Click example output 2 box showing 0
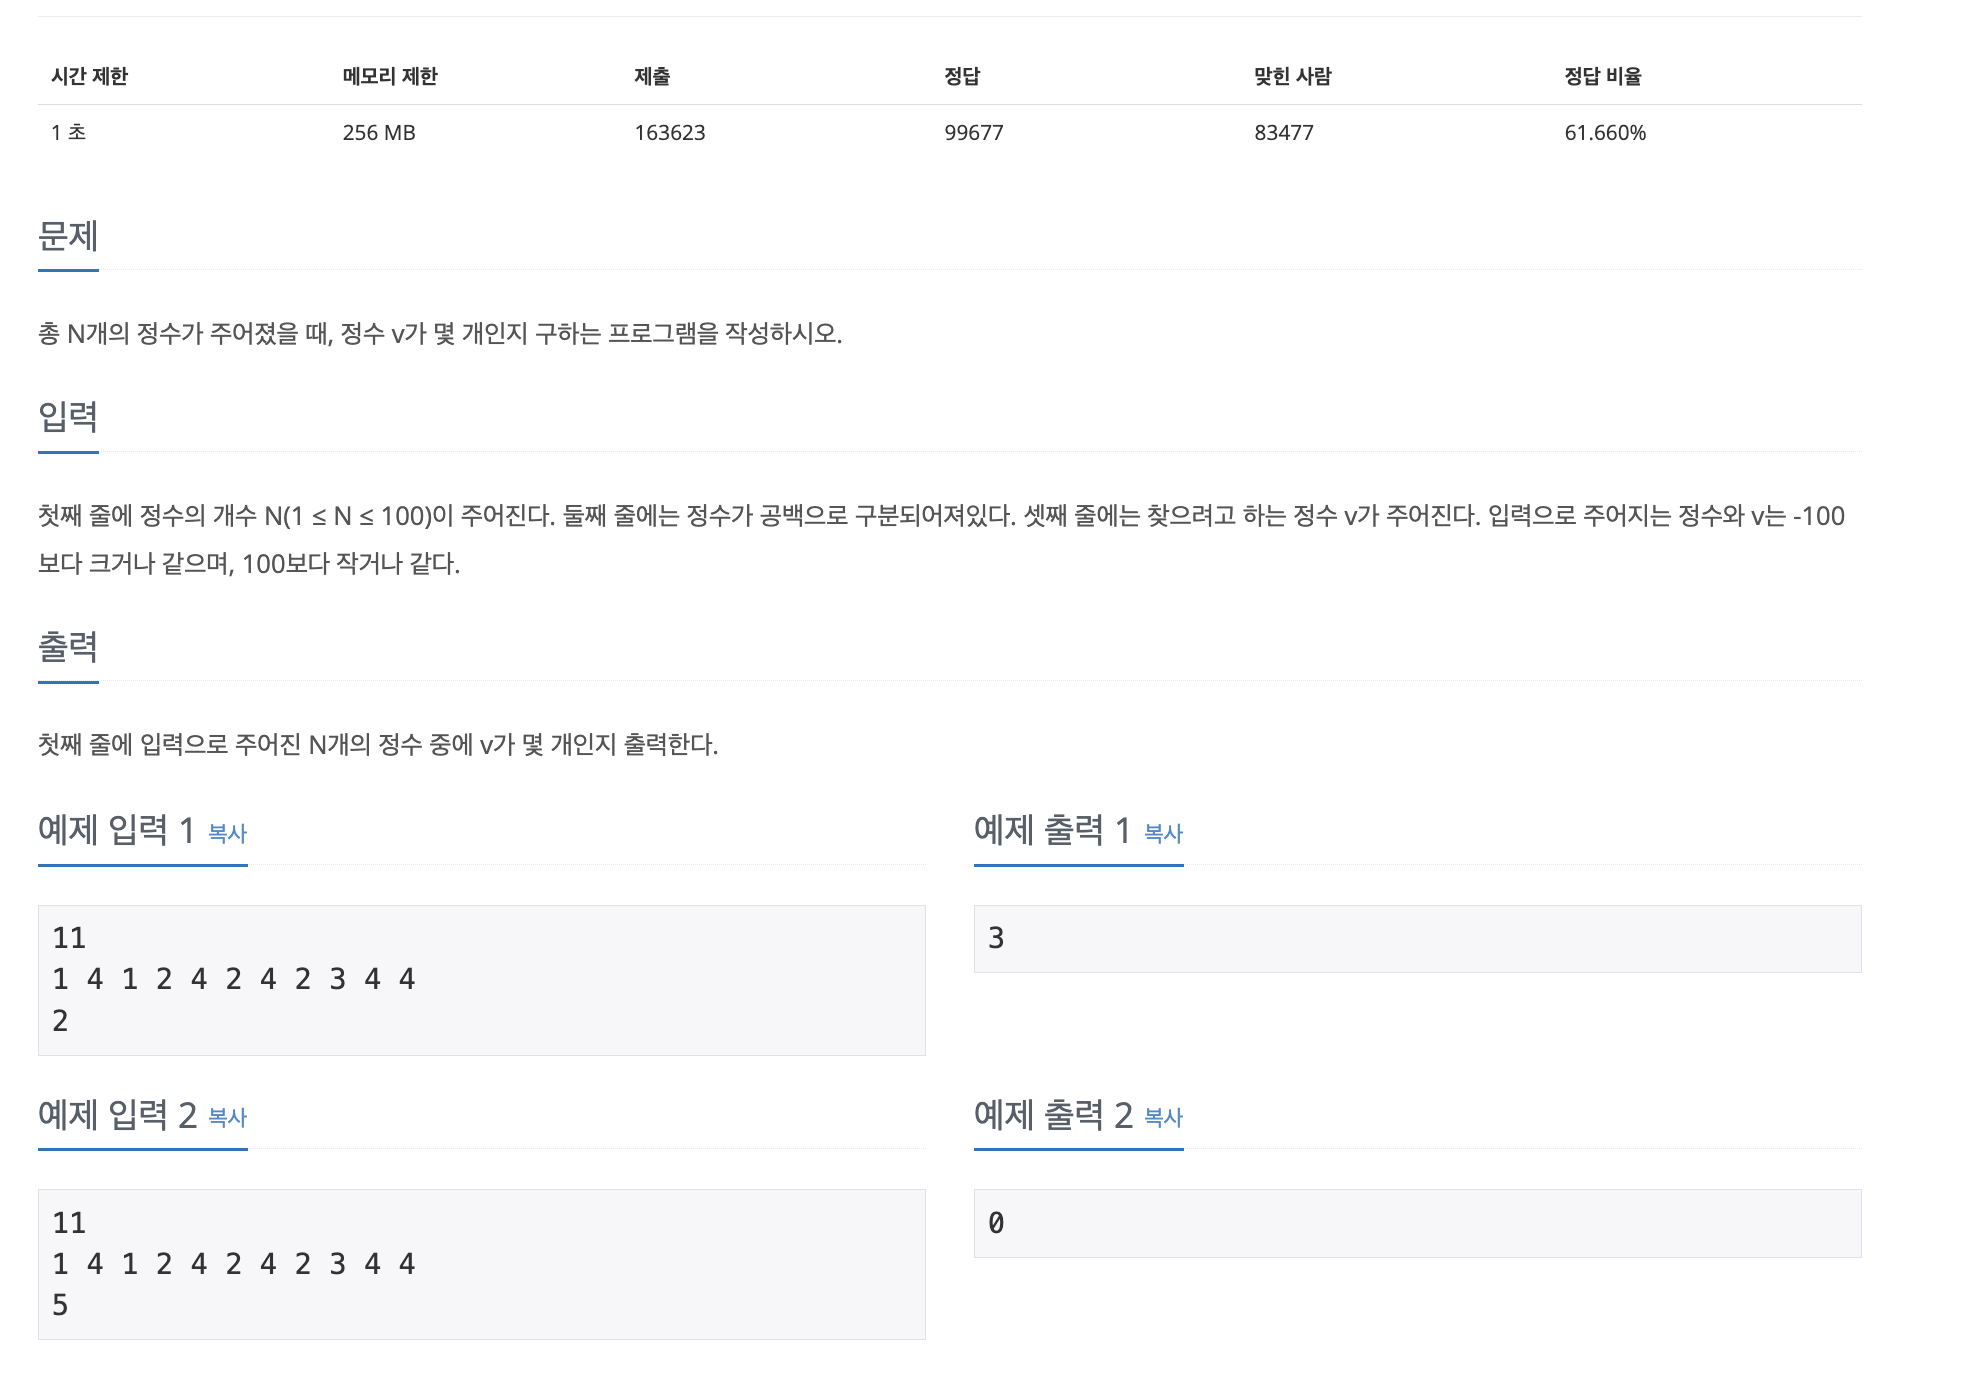The width and height of the screenshot is (1962, 1378). pos(1417,1223)
